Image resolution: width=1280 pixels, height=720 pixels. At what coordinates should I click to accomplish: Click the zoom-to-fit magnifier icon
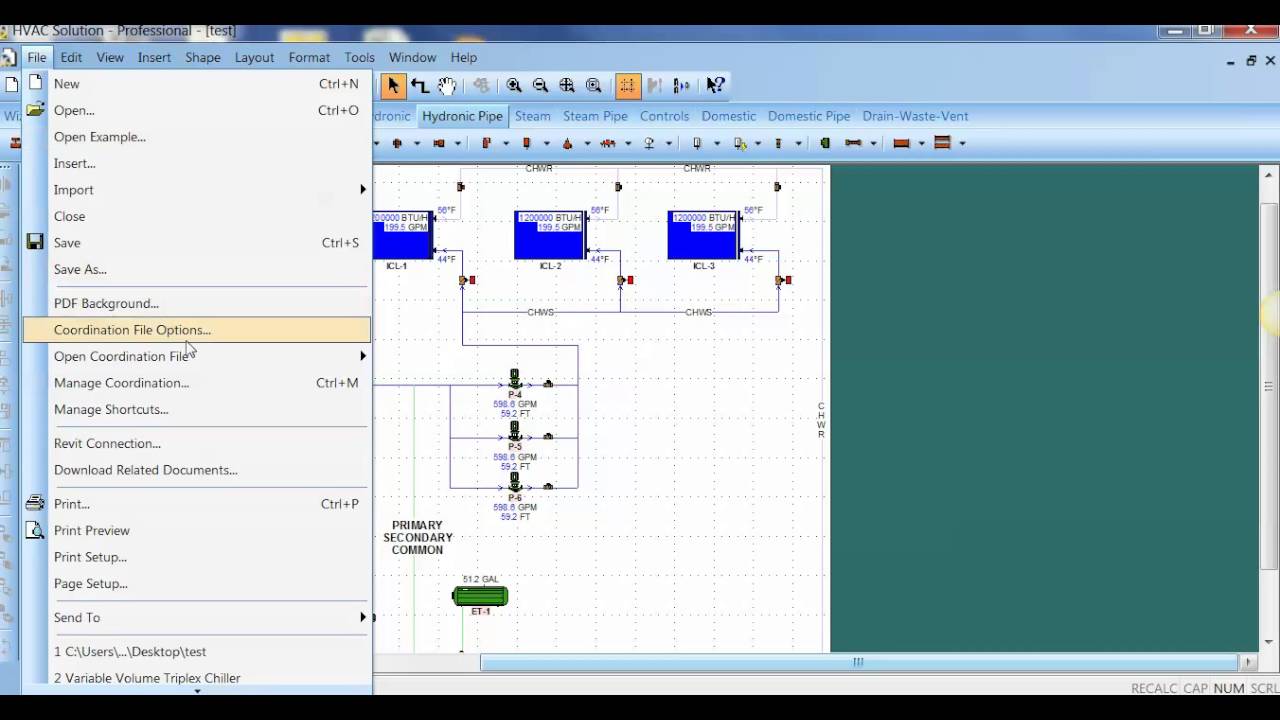pyautogui.click(x=567, y=85)
